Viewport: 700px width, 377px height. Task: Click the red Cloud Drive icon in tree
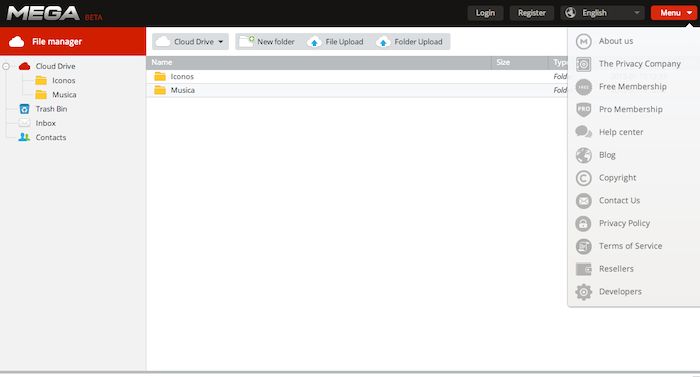click(x=24, y=66)
